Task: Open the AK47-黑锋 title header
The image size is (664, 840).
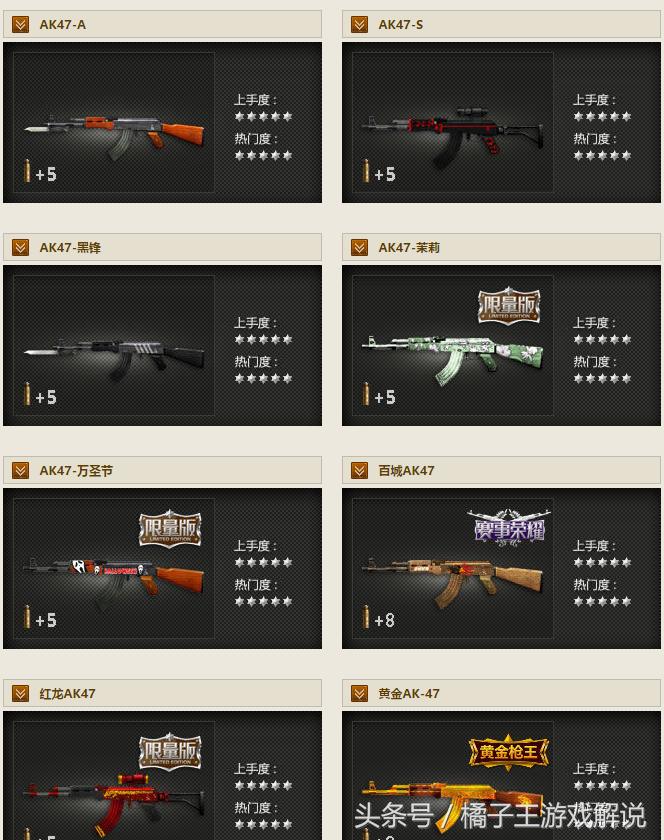Action: pos(162,248)
